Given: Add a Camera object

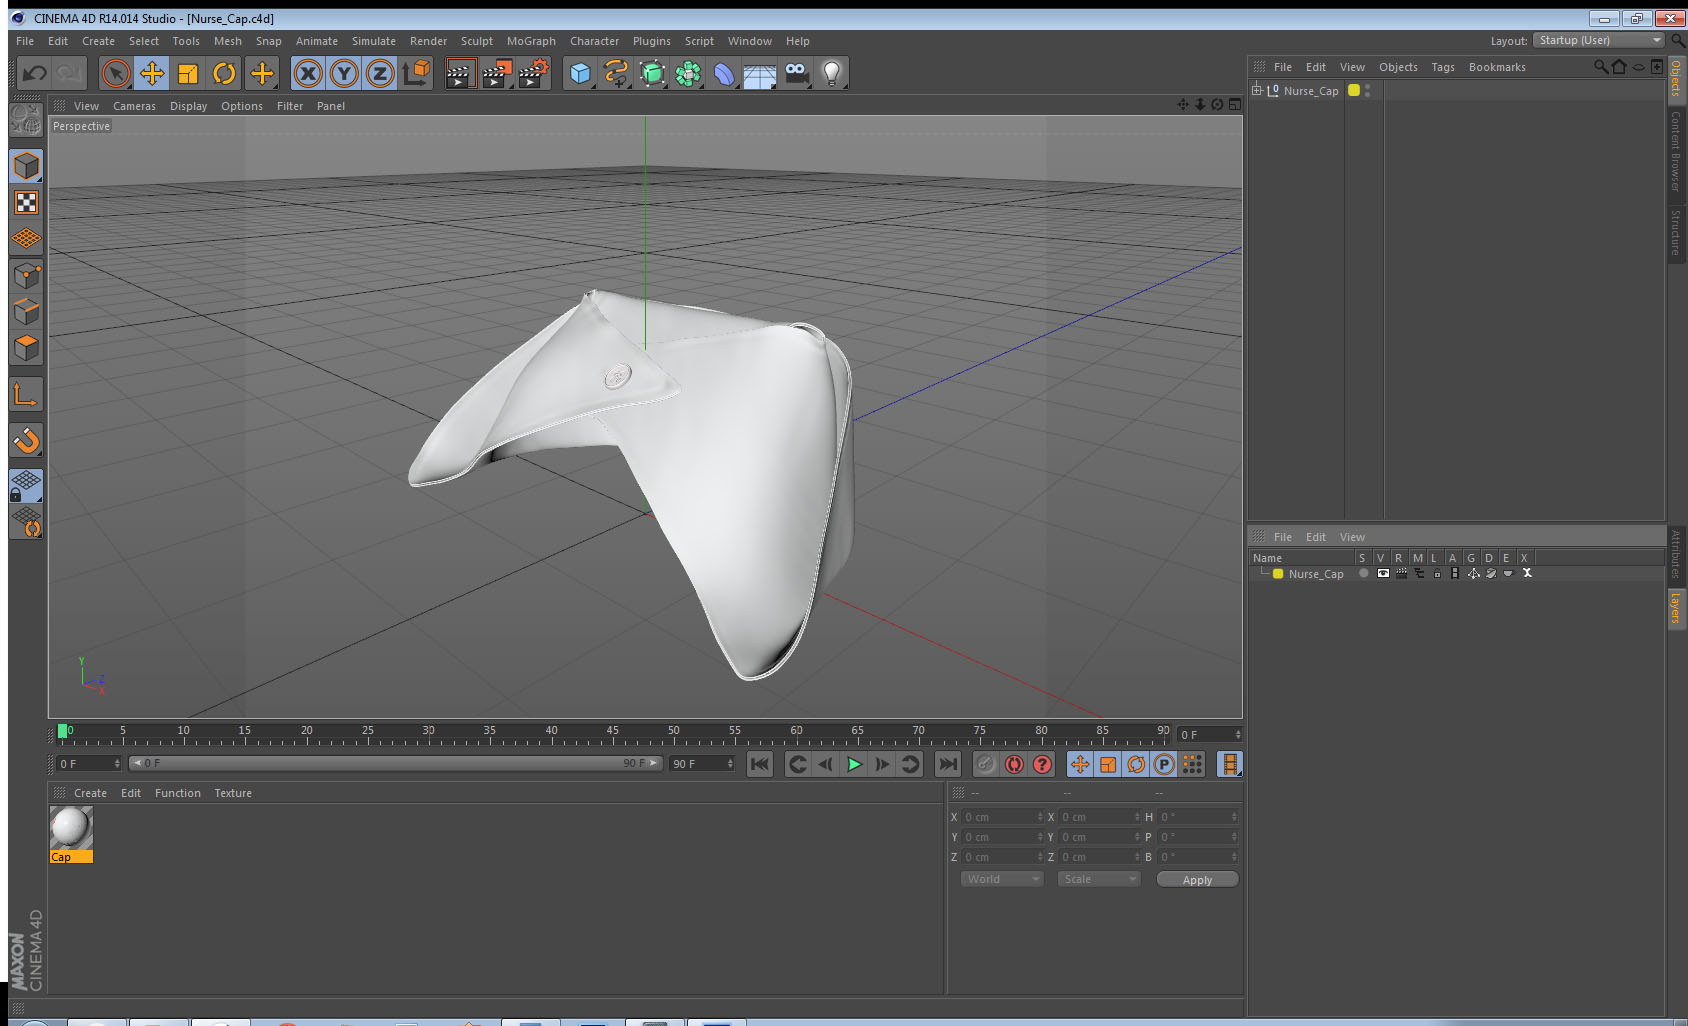Looking at the screenshot, I should point(796,73).
